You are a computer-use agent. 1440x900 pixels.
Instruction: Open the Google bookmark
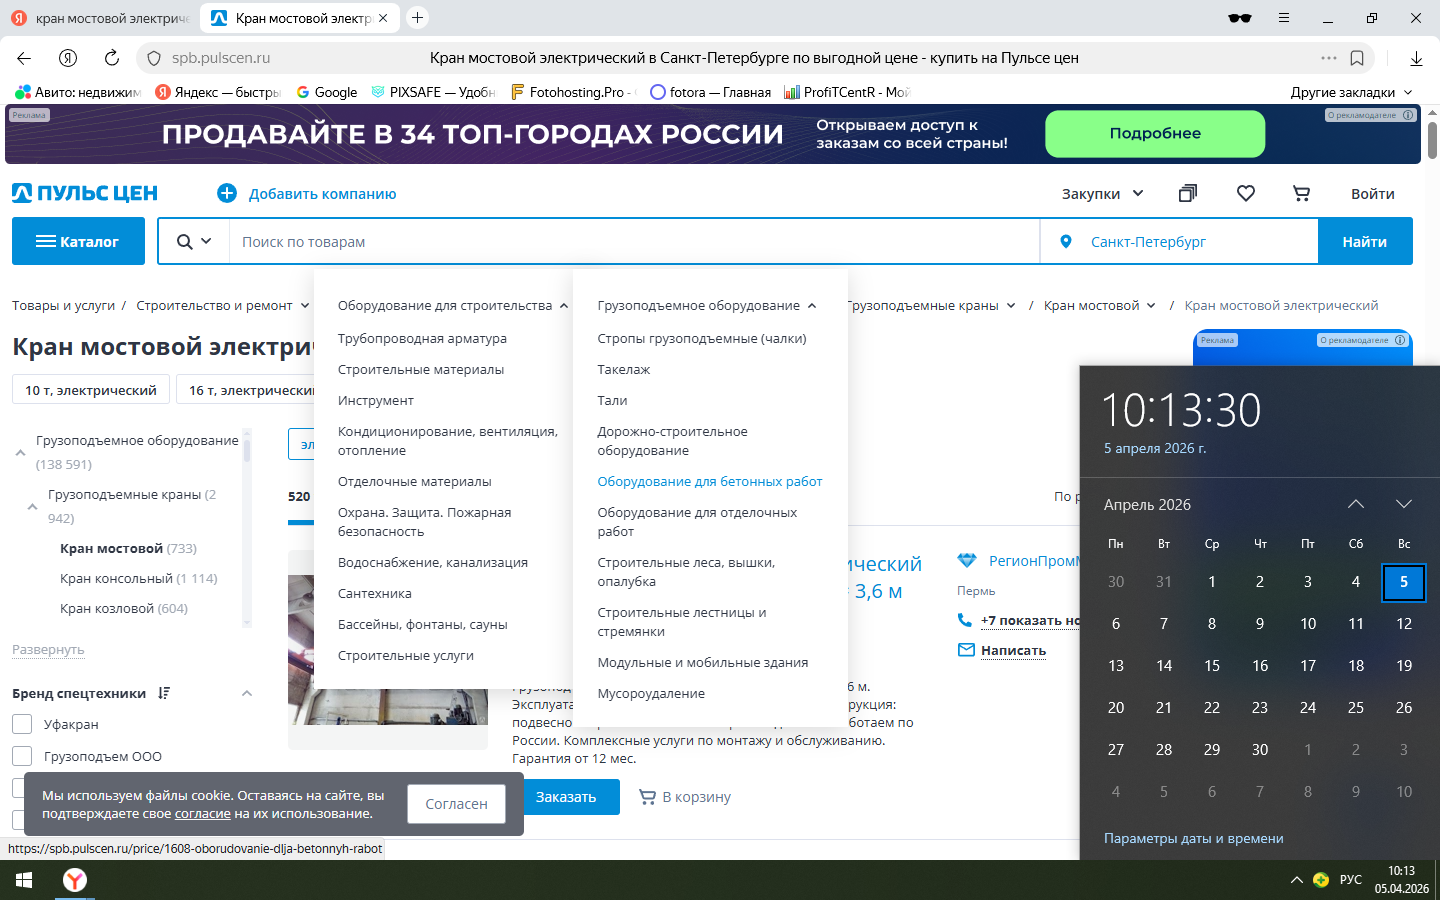[327, 92]
